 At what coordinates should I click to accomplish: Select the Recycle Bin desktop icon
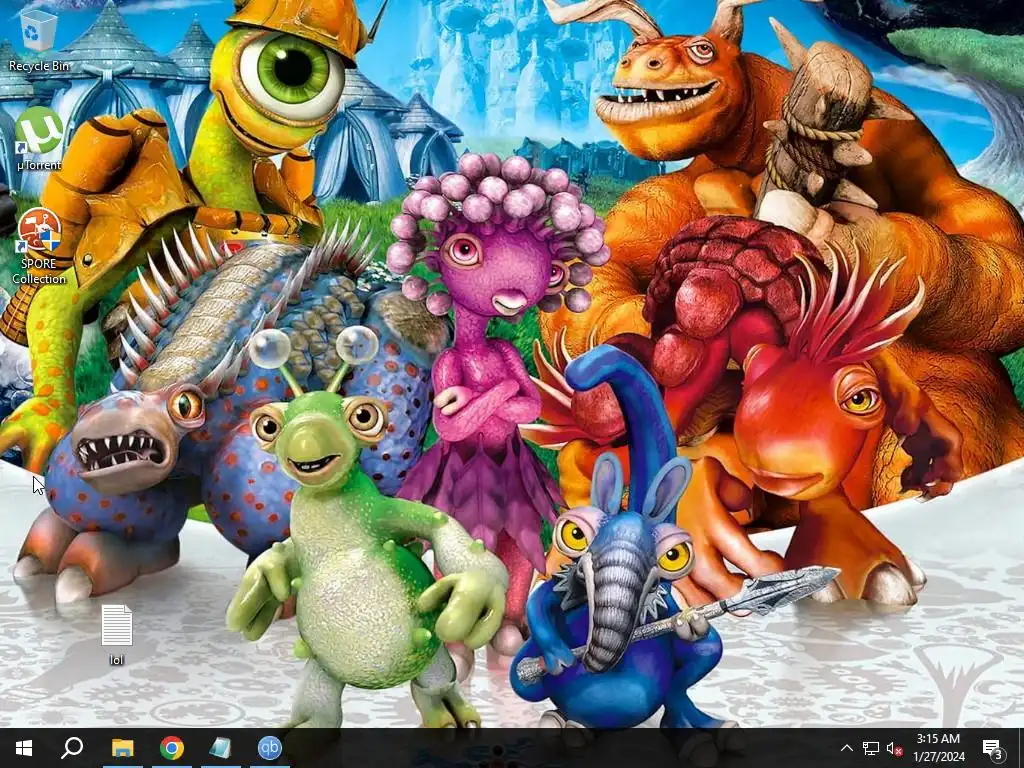39,39
